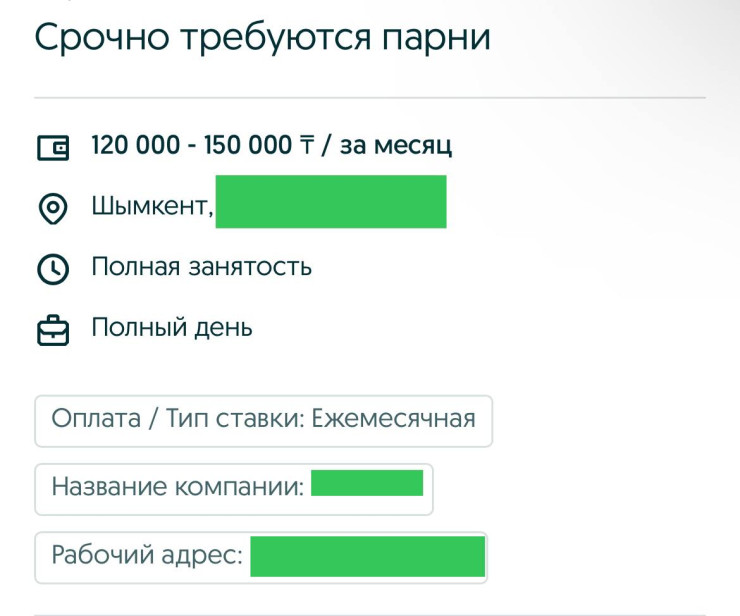Click the "за месяц" salary period text
The height and width of the screenshot is (616, 740).
396,146
